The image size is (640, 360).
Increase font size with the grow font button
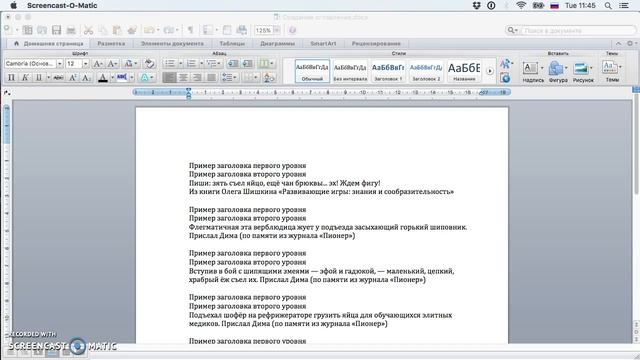pyautogui.click(x=98, y=64)
